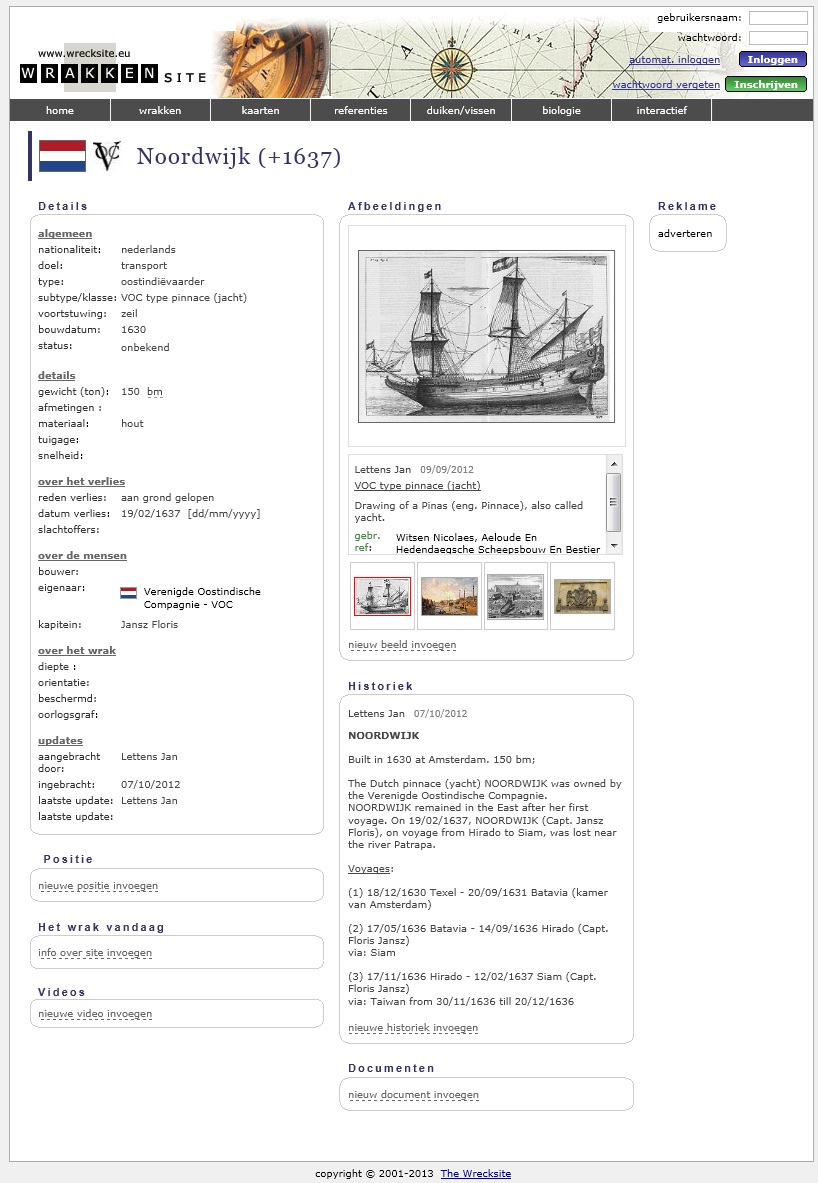This screenshot has height=1183, width=818.
Task: Select the colored harbor painting thumbnail
Action: [449, 596]
